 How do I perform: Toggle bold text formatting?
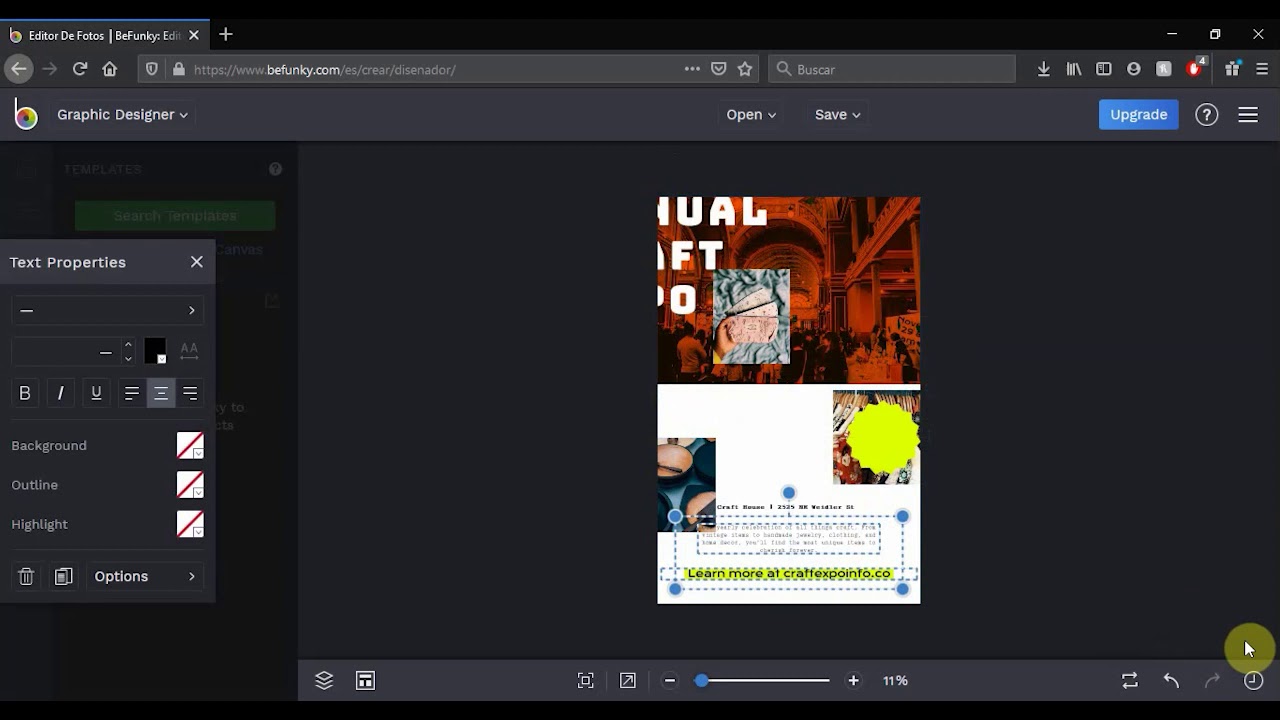[25, 393]
